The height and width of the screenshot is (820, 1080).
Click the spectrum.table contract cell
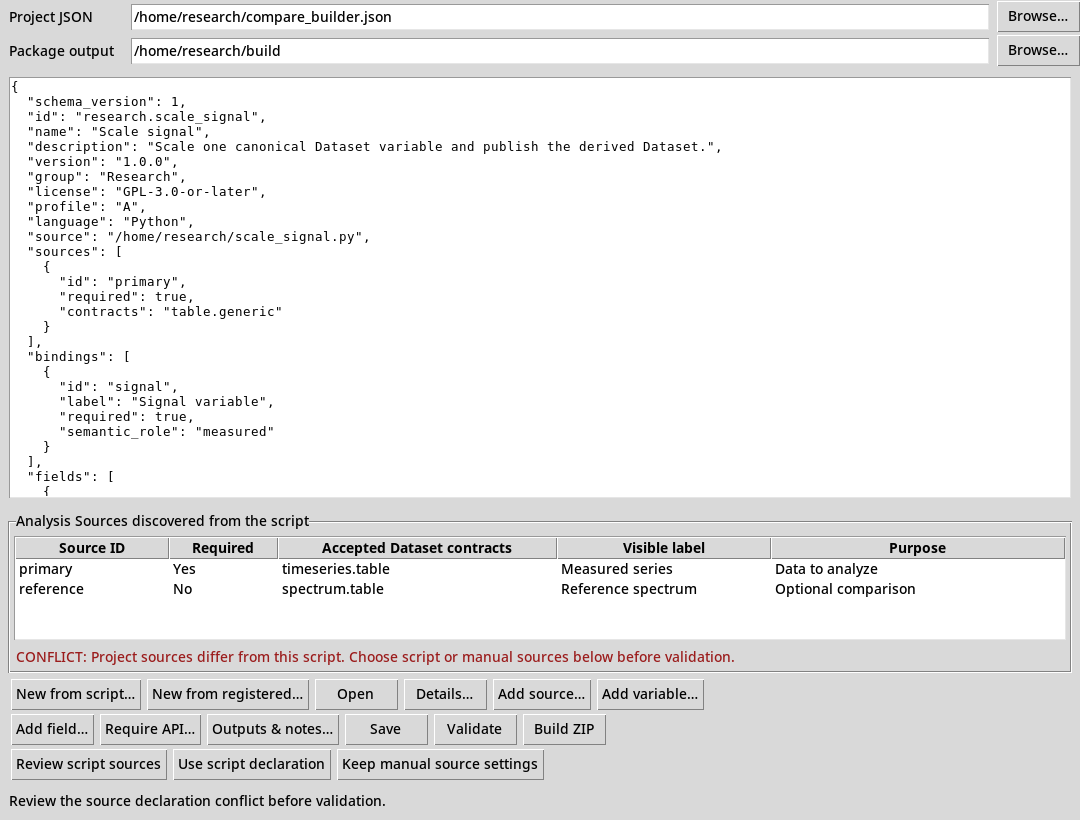point(333,589)
